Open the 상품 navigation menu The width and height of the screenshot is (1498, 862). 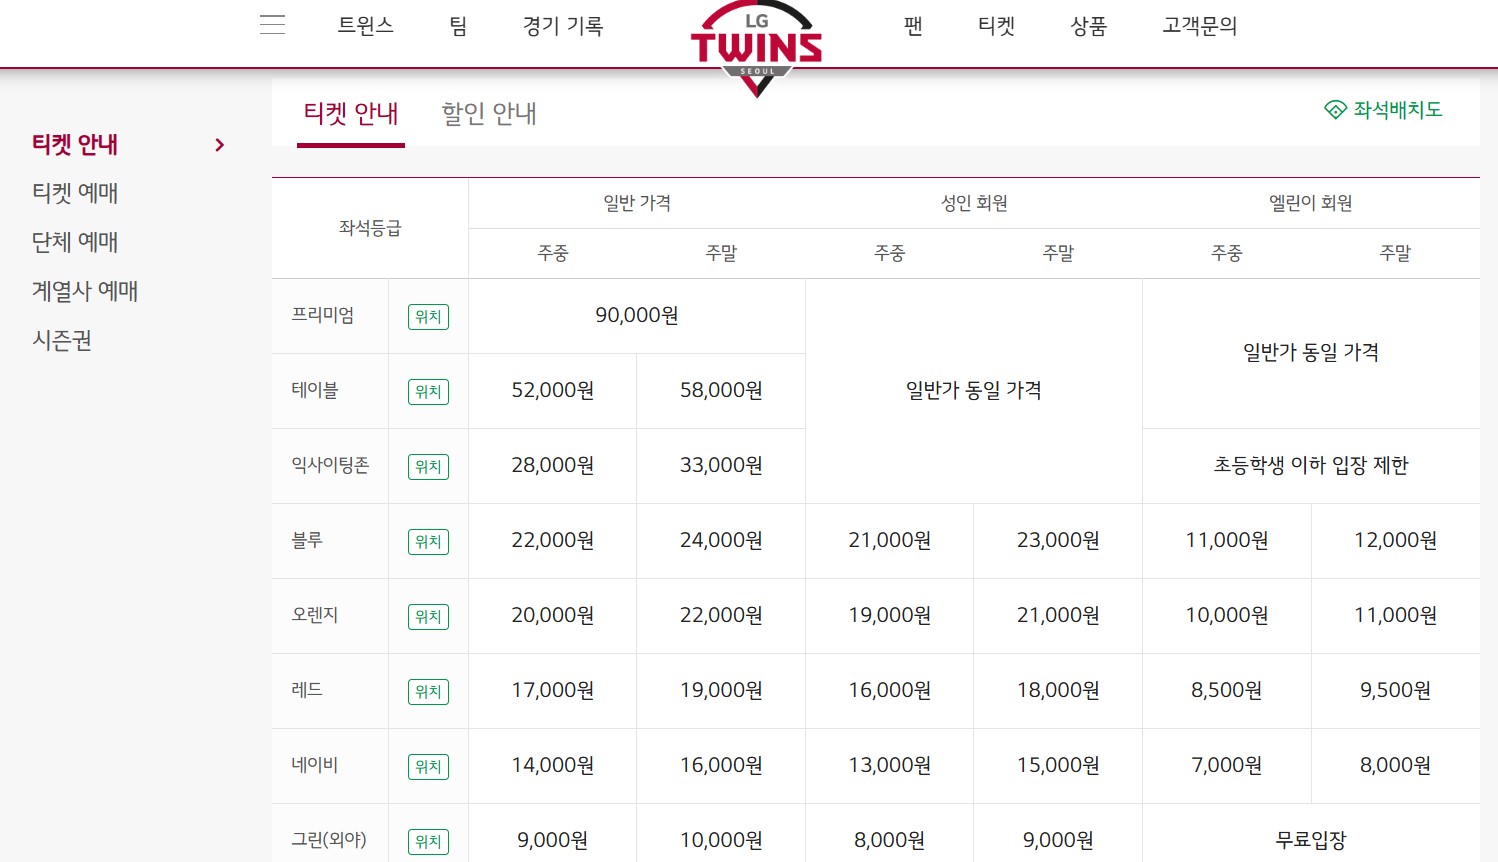1088,27
